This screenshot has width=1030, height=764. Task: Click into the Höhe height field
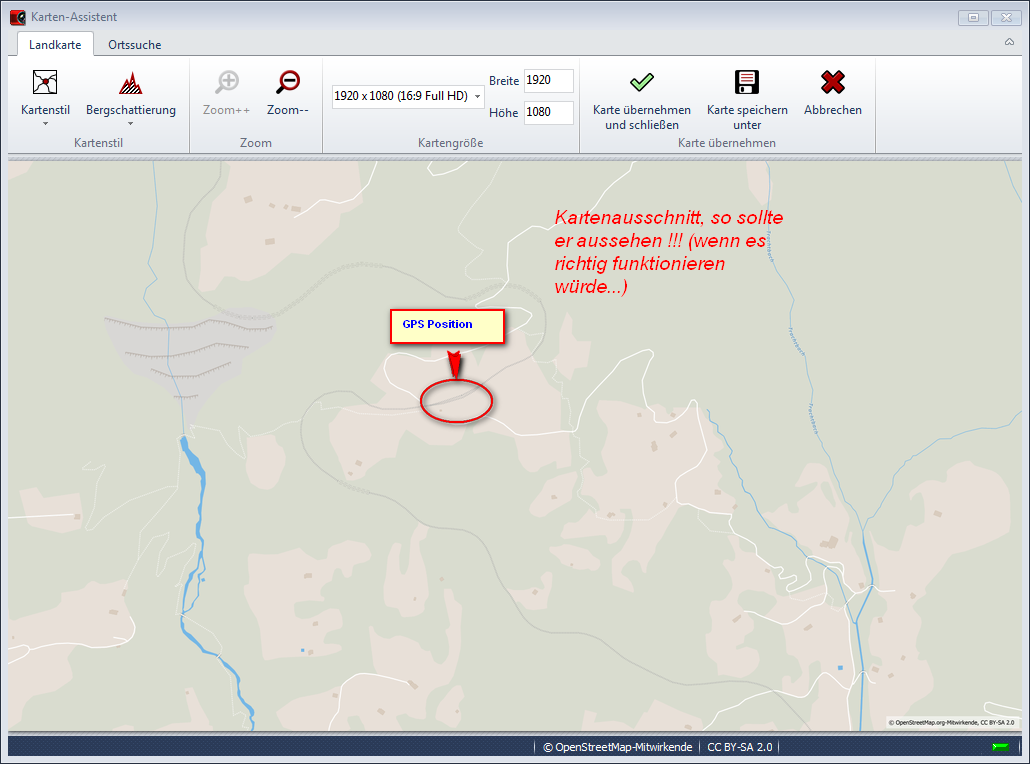548,113
